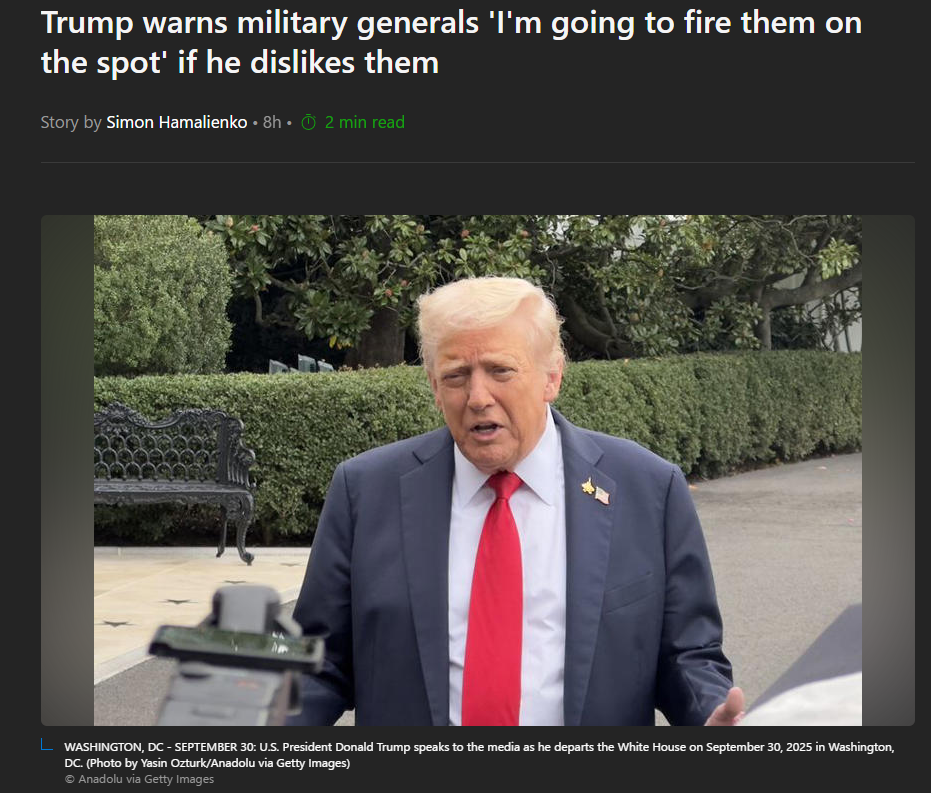
Task: Click the American flag lapel pin
Action: point(602,495)
